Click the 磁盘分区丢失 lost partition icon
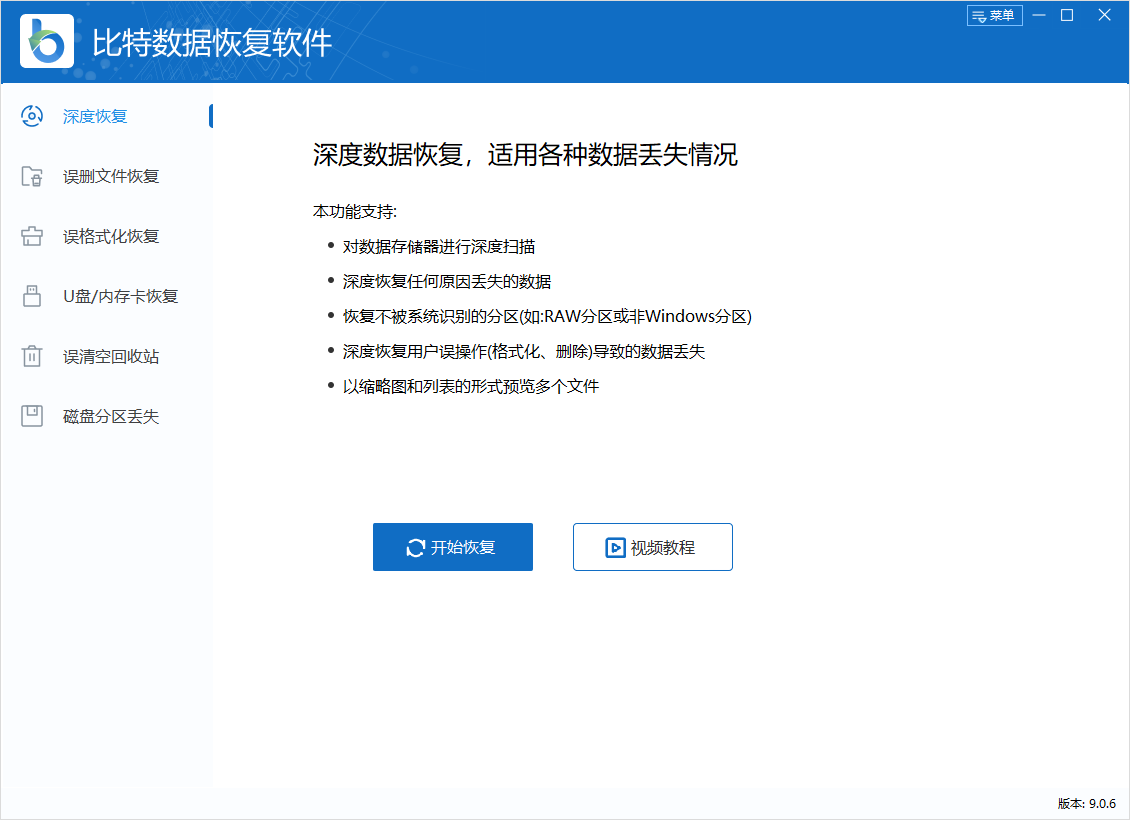The height and width of the screenshot is (820, 1130). tap(32, 415)
